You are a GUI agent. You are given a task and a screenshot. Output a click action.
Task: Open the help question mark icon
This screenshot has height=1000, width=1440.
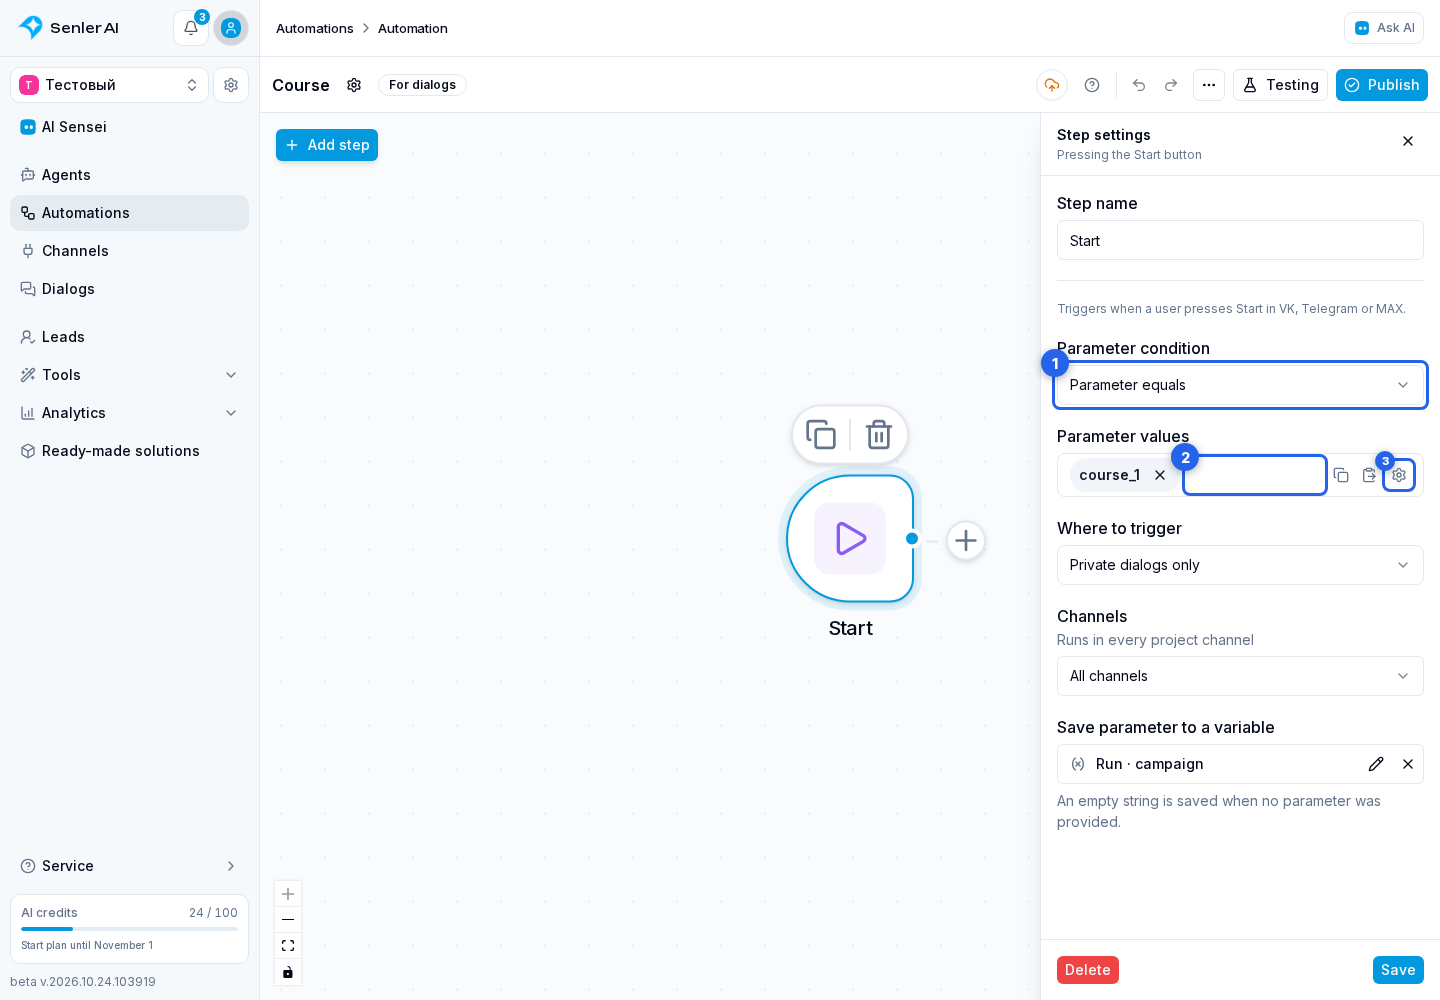point(1092,85)
